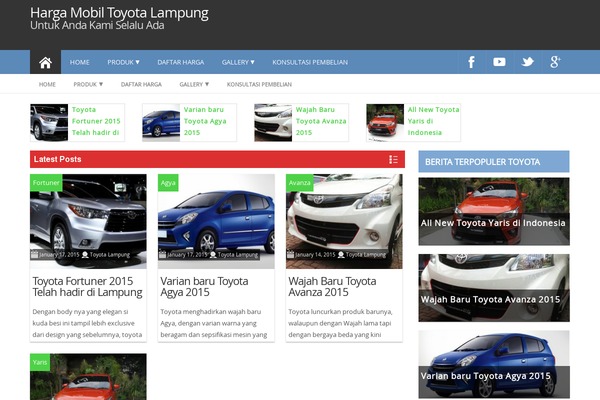Click the red Yaris featured thumbnail at top
Screen dimensions: 600x400
click(x=385, y=122)
